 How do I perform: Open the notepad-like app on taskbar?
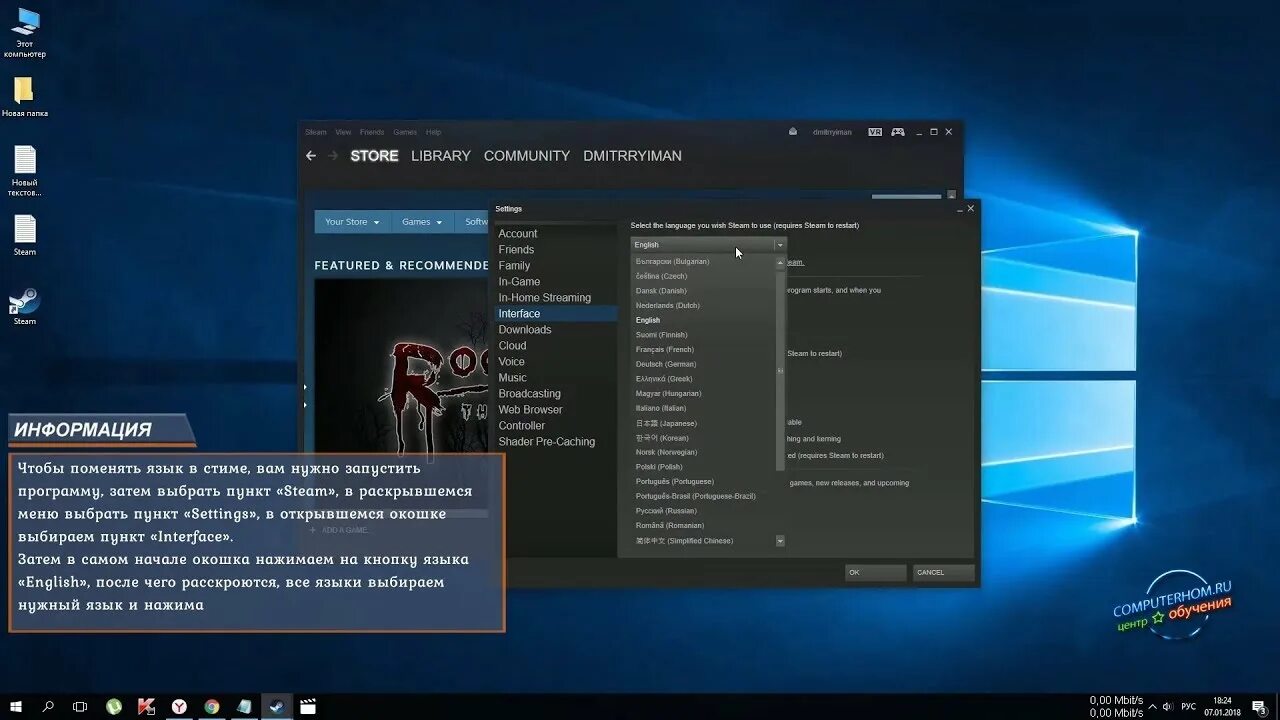tap(244, 706)
